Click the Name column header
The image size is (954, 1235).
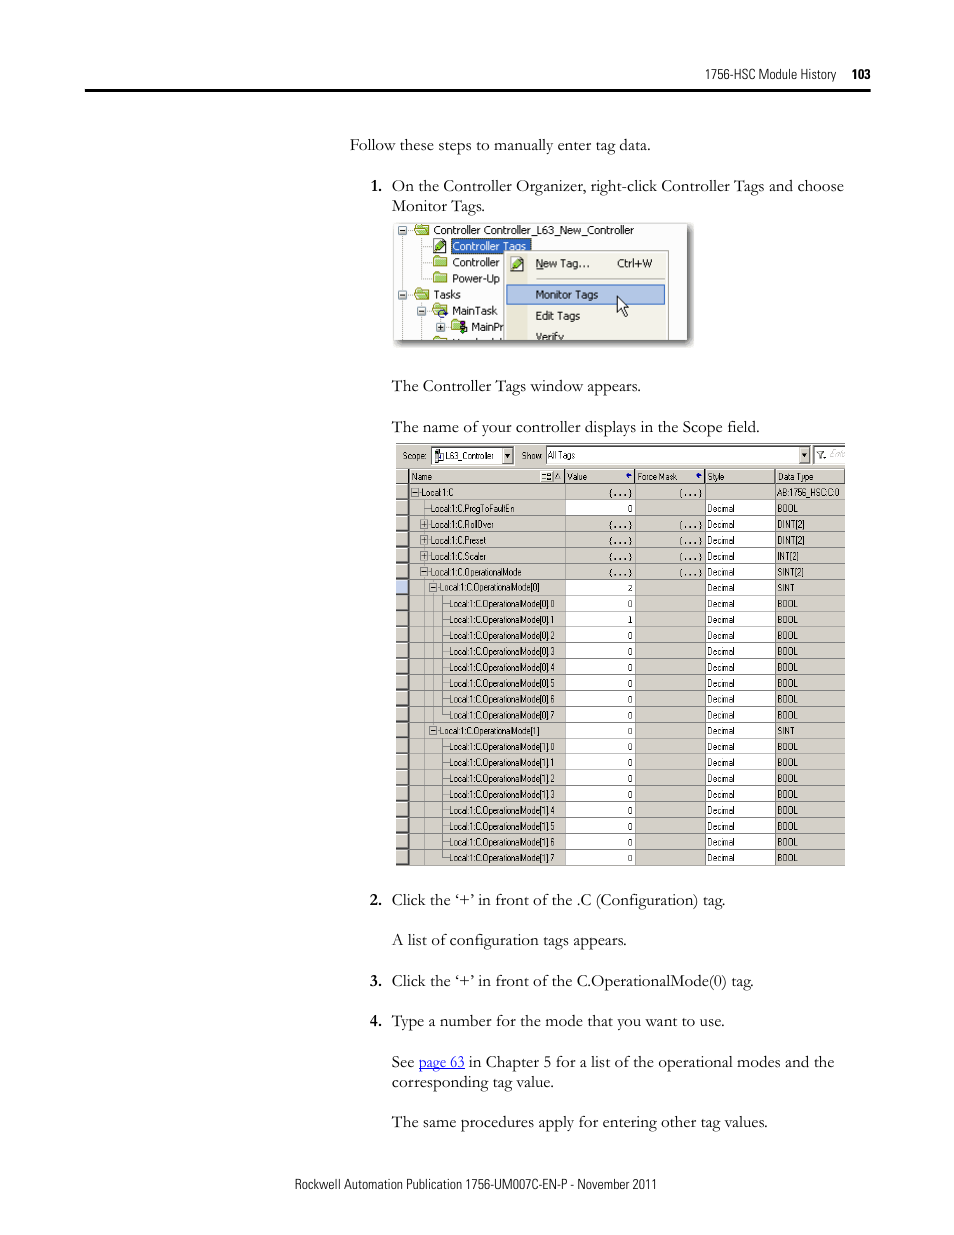[487, 477]
